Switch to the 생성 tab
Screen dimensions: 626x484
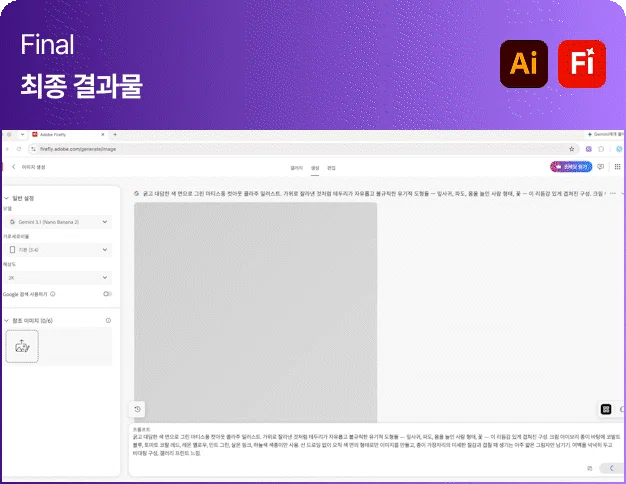coord(315,168)
